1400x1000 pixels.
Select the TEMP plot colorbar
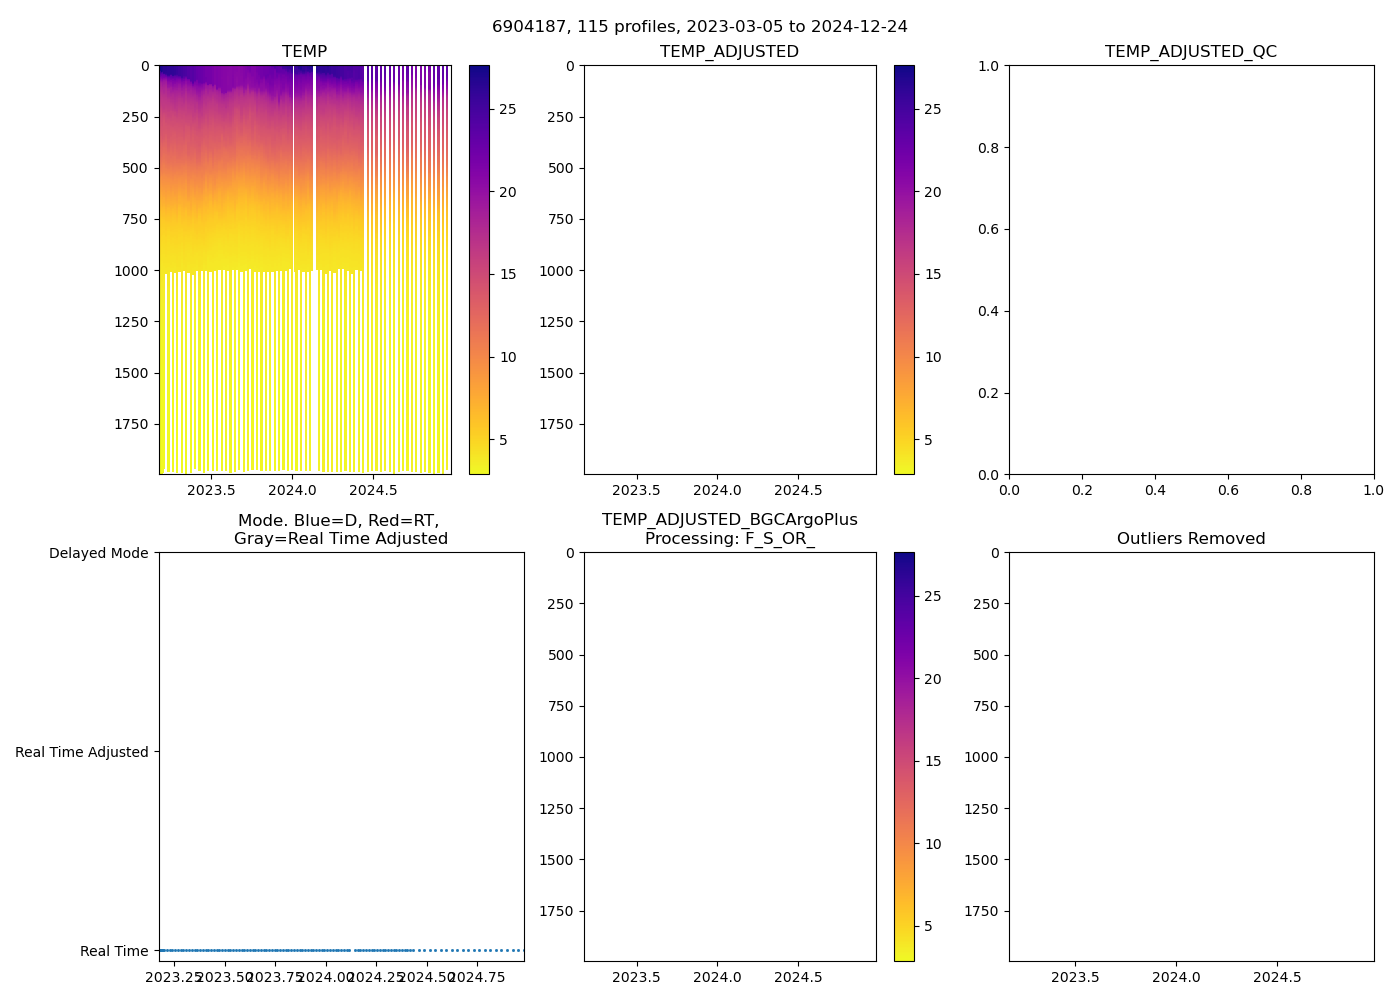pyautogui.click(x=479, y=270)
